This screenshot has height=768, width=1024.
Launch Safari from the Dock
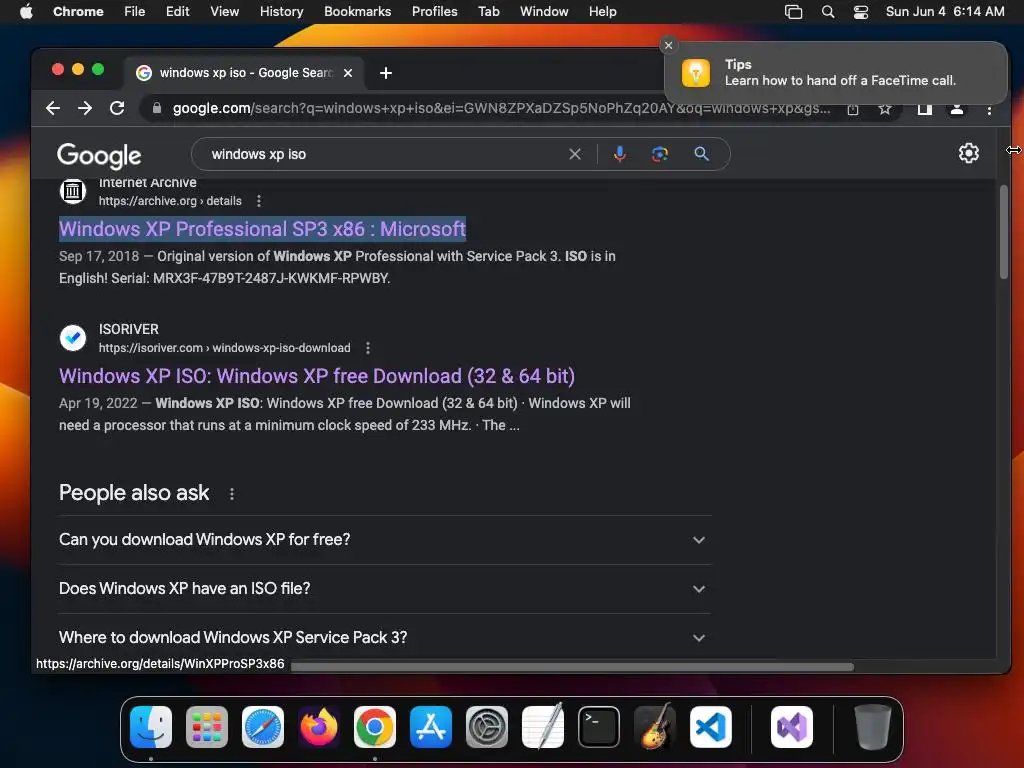click(x=263, y=727)
